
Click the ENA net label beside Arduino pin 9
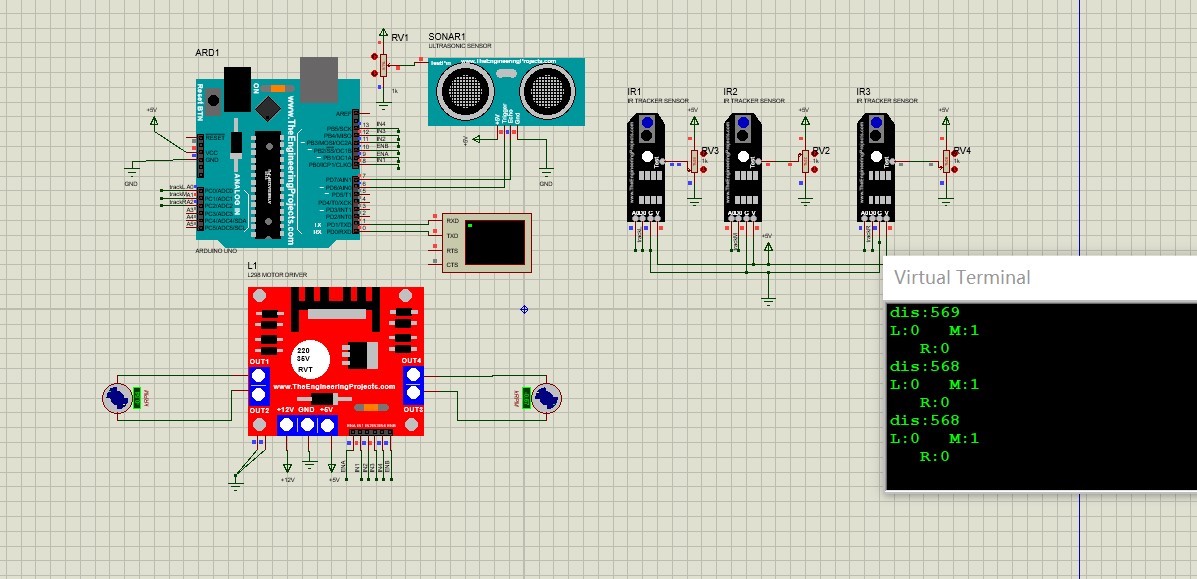tap(382, 153)
